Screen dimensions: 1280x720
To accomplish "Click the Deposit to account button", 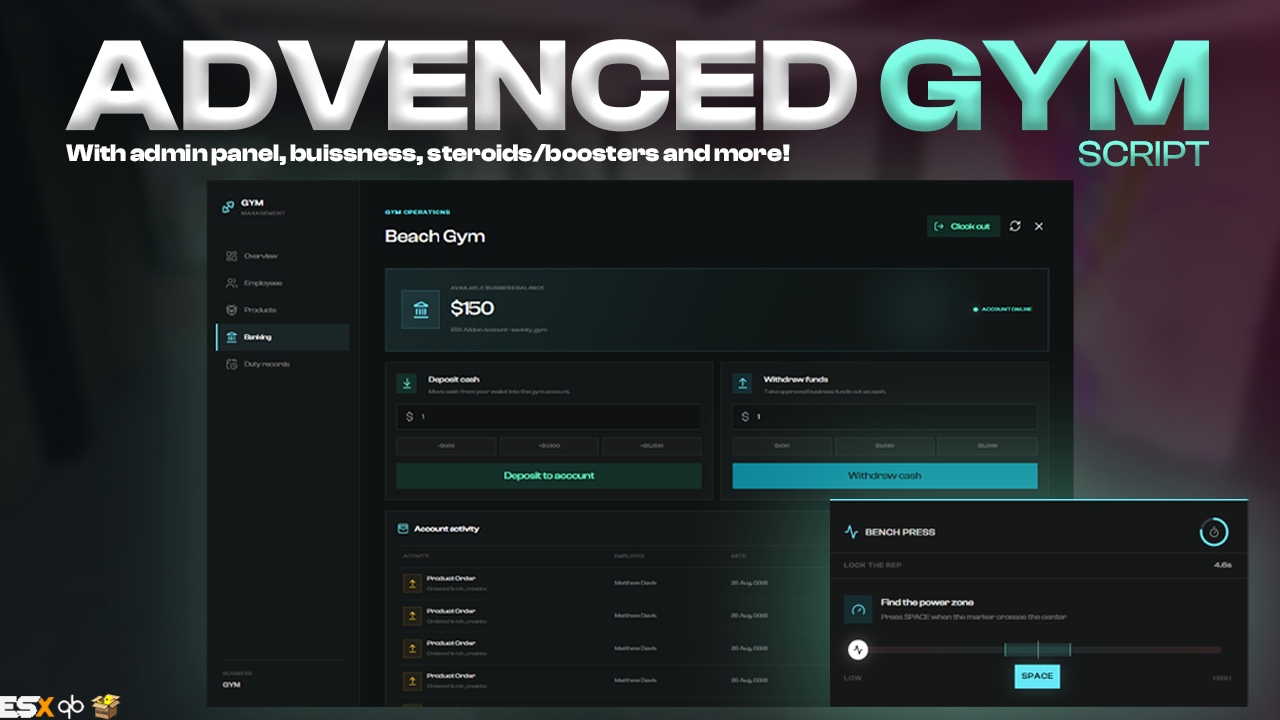I will [549, 476].
